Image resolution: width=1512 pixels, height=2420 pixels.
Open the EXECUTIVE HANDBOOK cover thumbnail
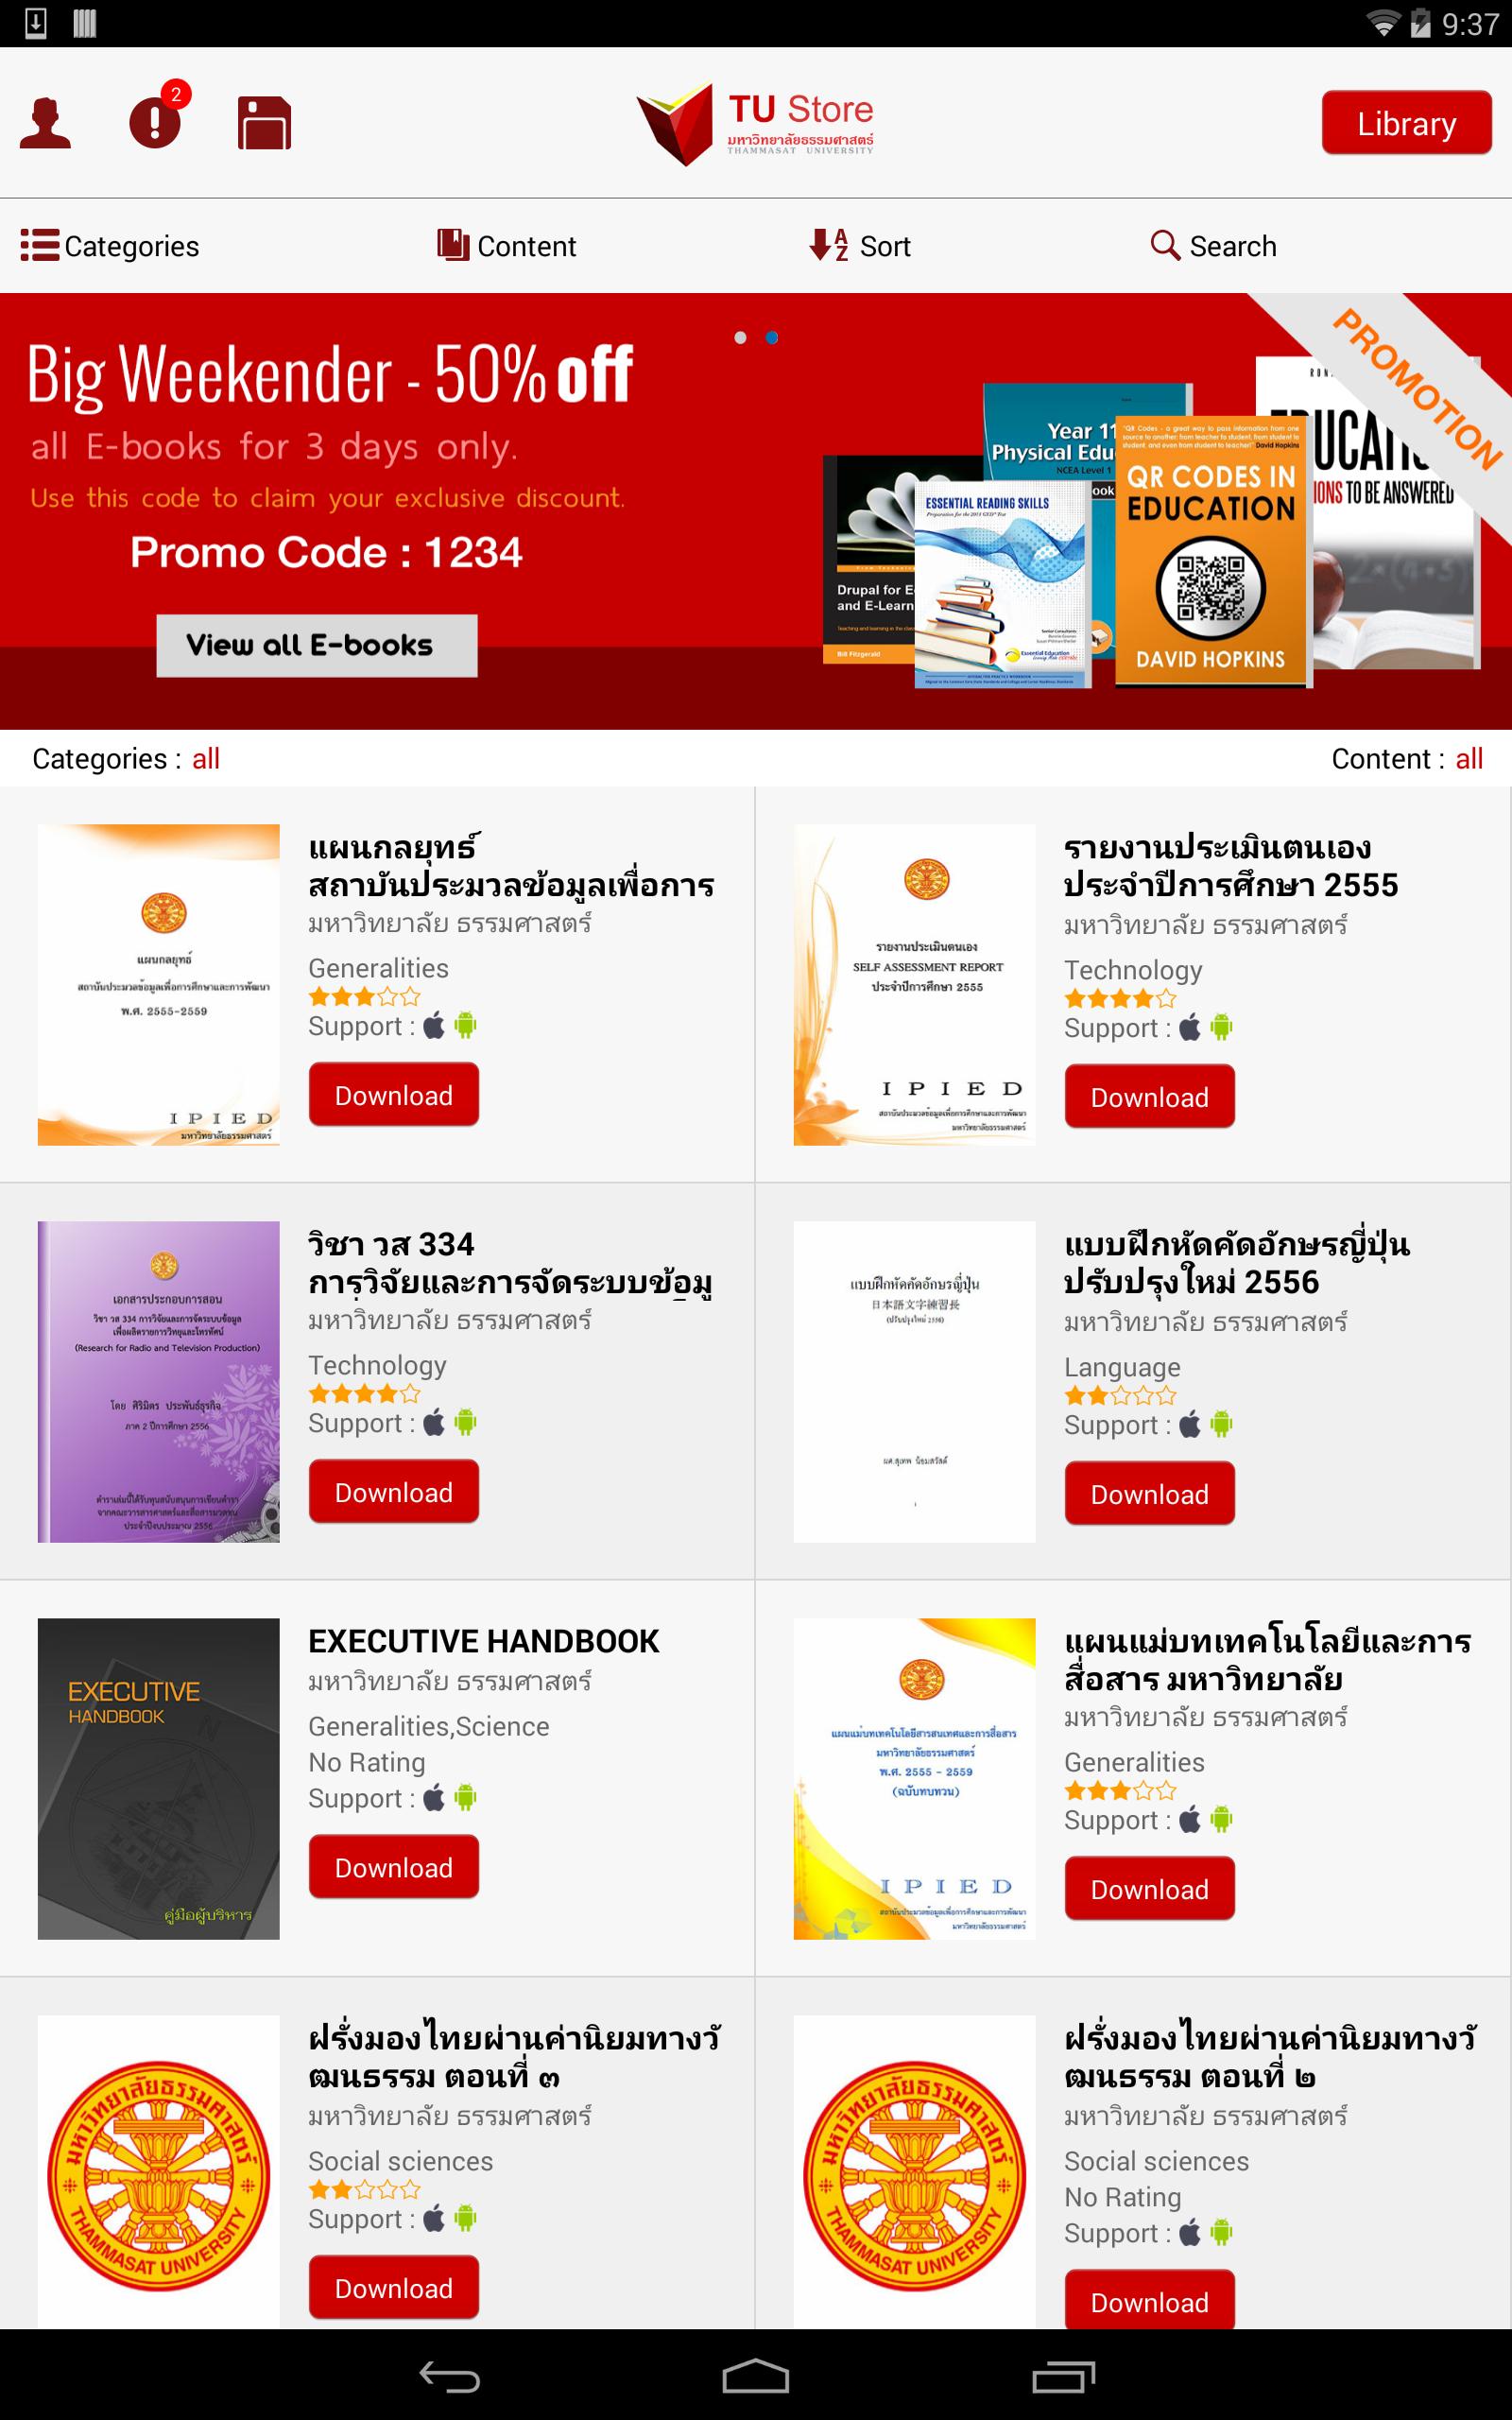click(159, 1779)
